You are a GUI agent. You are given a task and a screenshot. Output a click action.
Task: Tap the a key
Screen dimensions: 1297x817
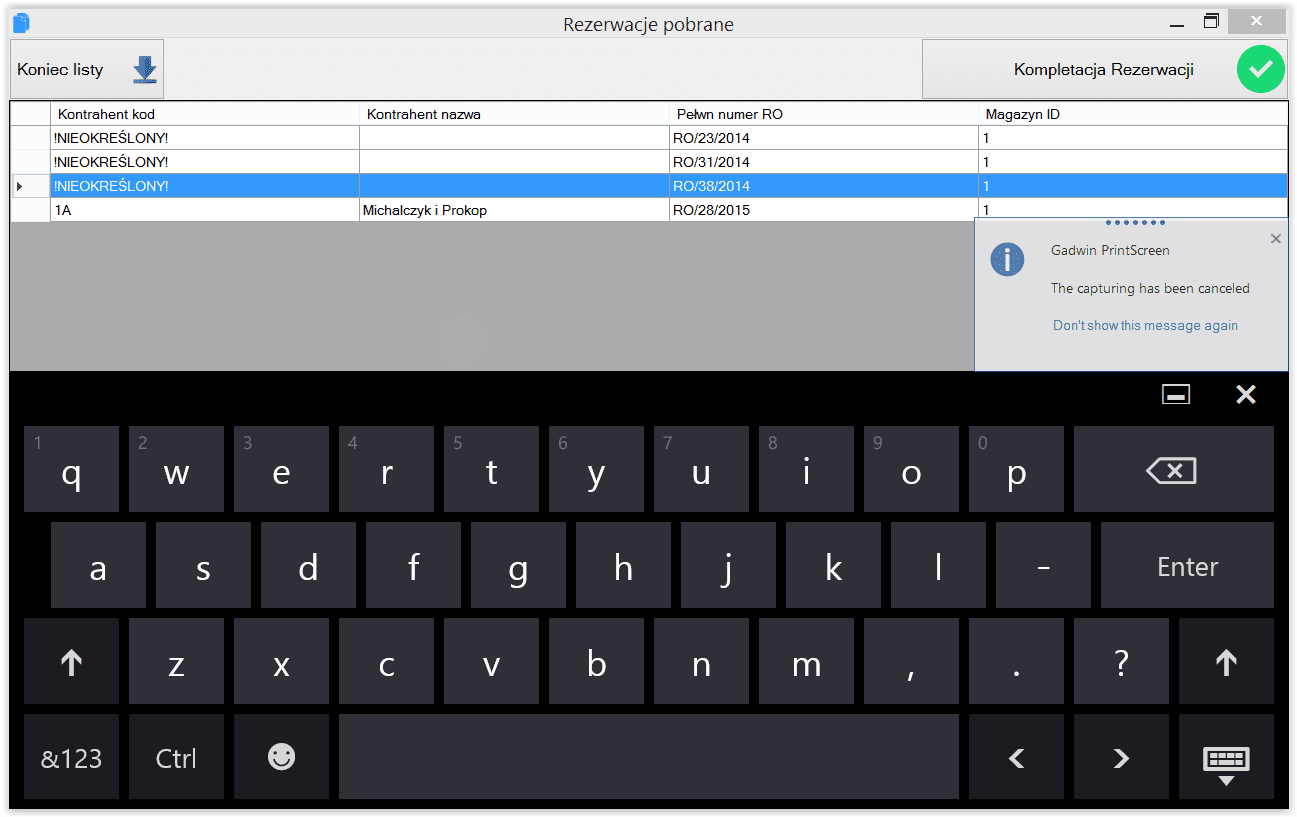pos(98,565)
